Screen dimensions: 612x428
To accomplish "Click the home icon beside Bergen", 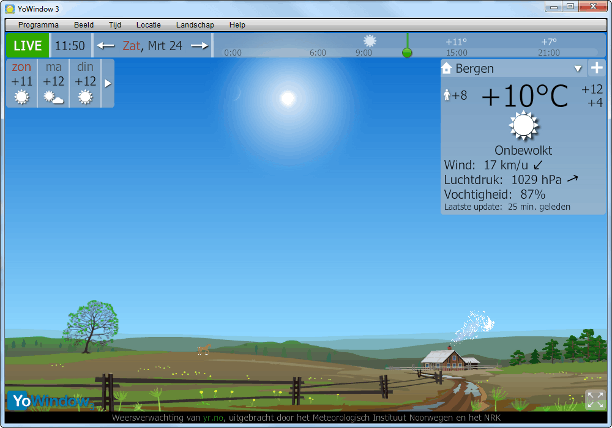I will pyautogui.click(x=447, y=70).
